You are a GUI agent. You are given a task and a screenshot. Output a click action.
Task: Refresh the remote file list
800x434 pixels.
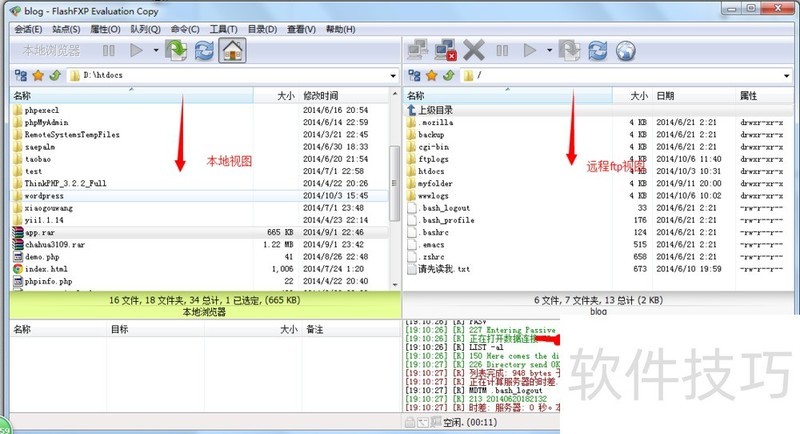click(597, 50)
